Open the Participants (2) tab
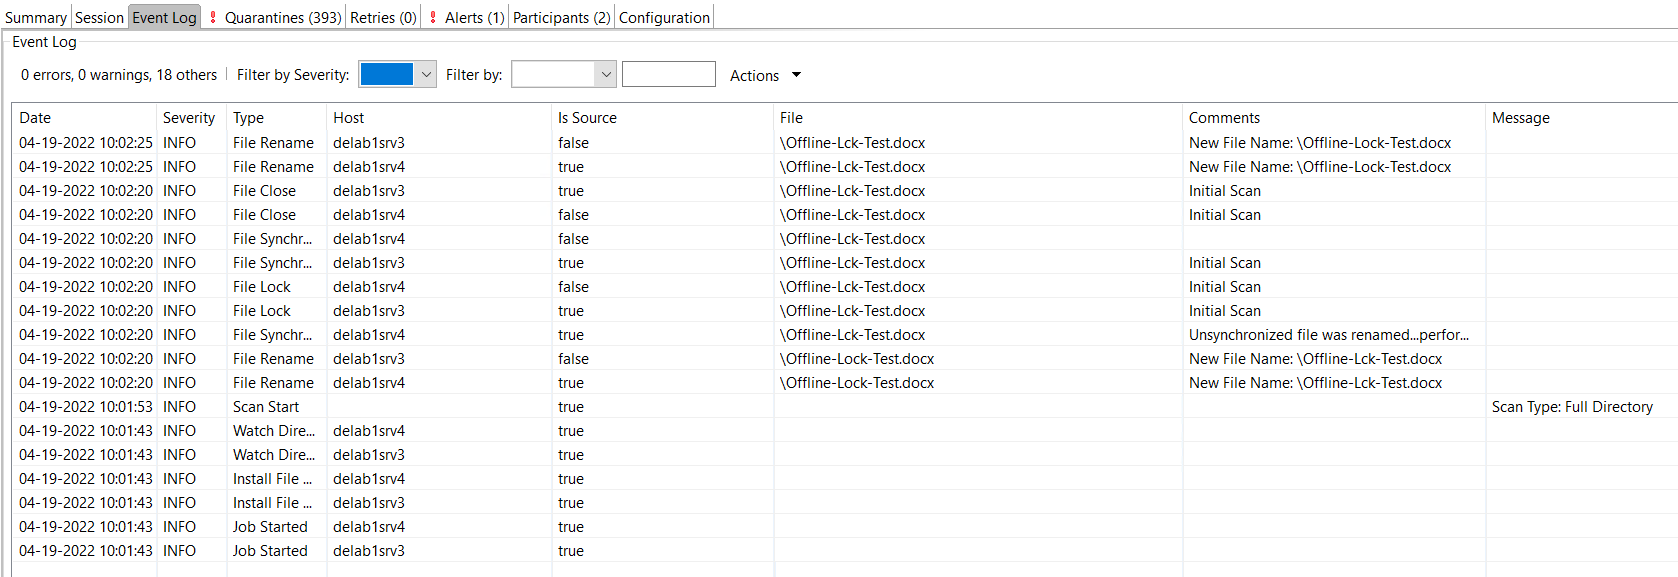The width and height of the screenshot is (1678, 577). click(561, 18)
